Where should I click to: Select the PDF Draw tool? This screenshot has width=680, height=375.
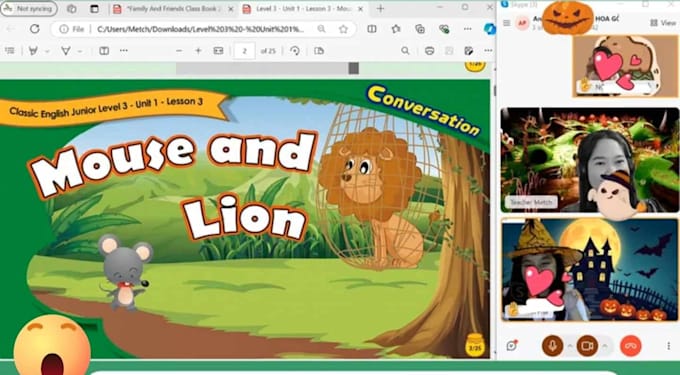[x=65, y=51]
